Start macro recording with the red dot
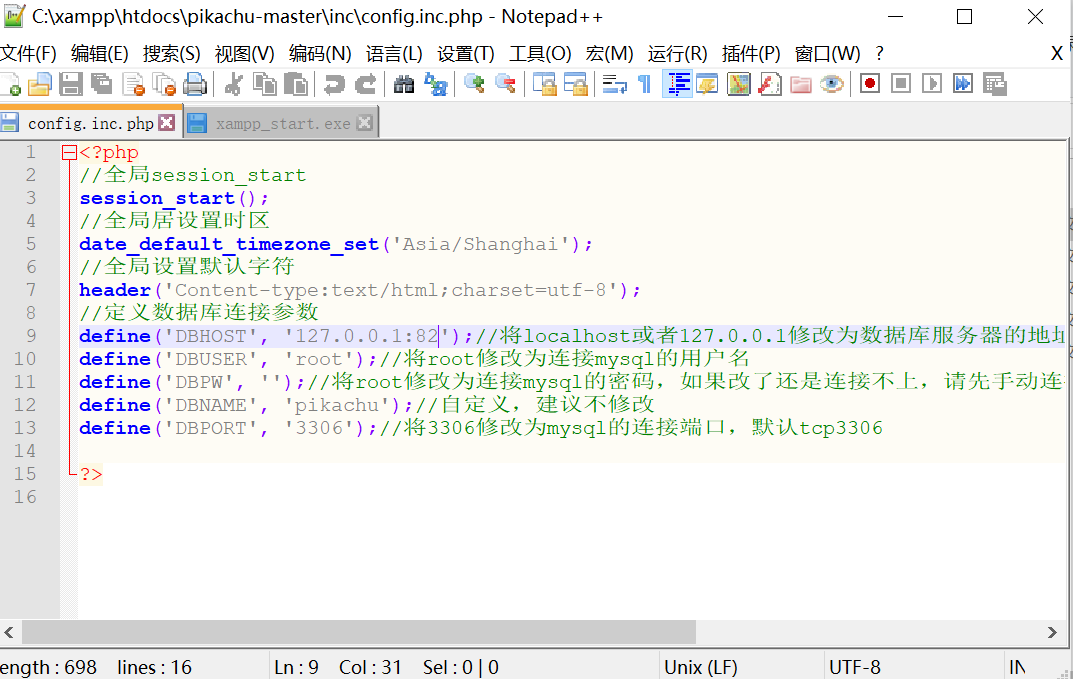Image resolution: width=1073 pixels, height=679 pixels. click(x=870, y=84)
